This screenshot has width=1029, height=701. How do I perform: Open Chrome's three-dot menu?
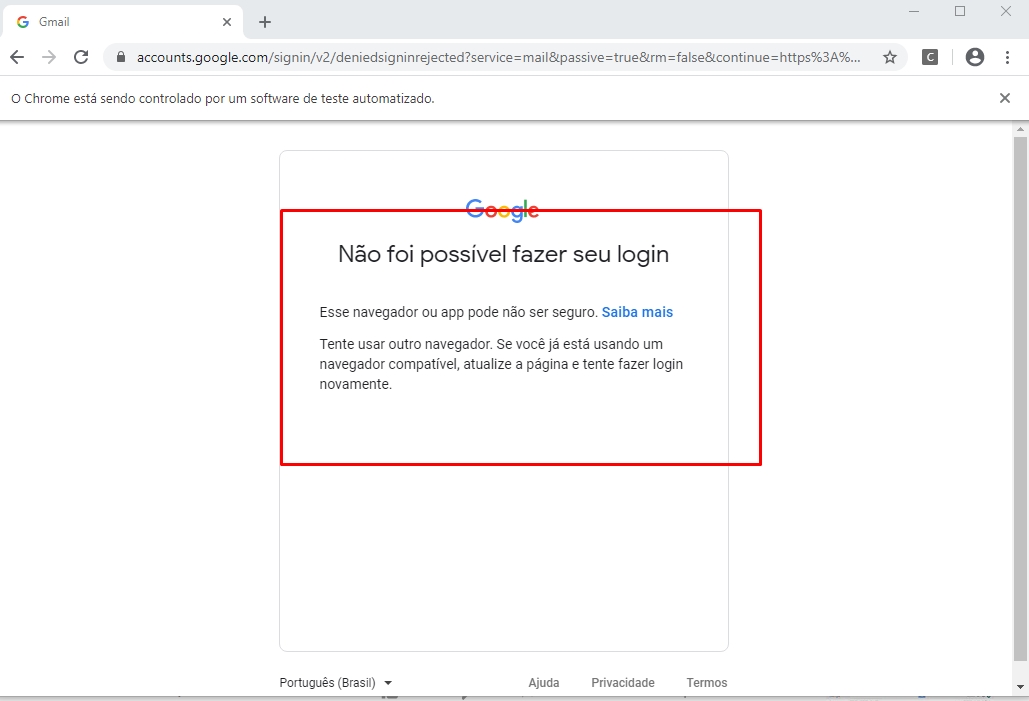click(x=1007, y=57)
